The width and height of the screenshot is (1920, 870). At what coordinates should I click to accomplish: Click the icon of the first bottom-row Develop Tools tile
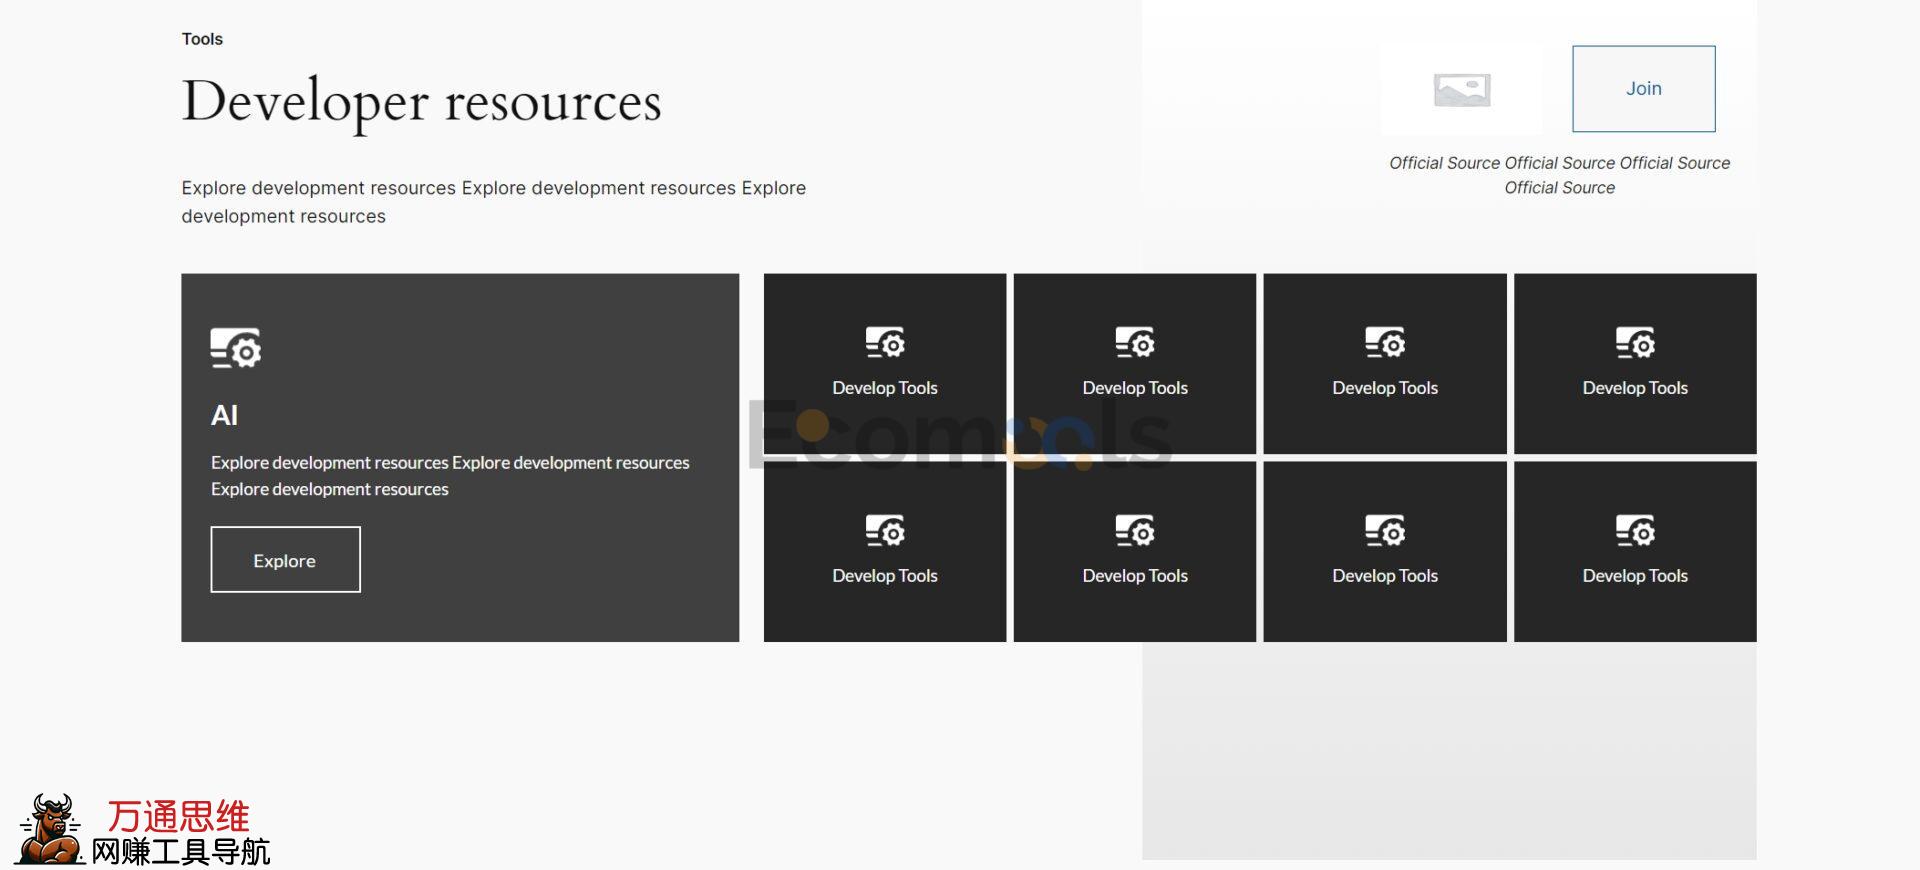pyautogui.click(x=885, y=530)
